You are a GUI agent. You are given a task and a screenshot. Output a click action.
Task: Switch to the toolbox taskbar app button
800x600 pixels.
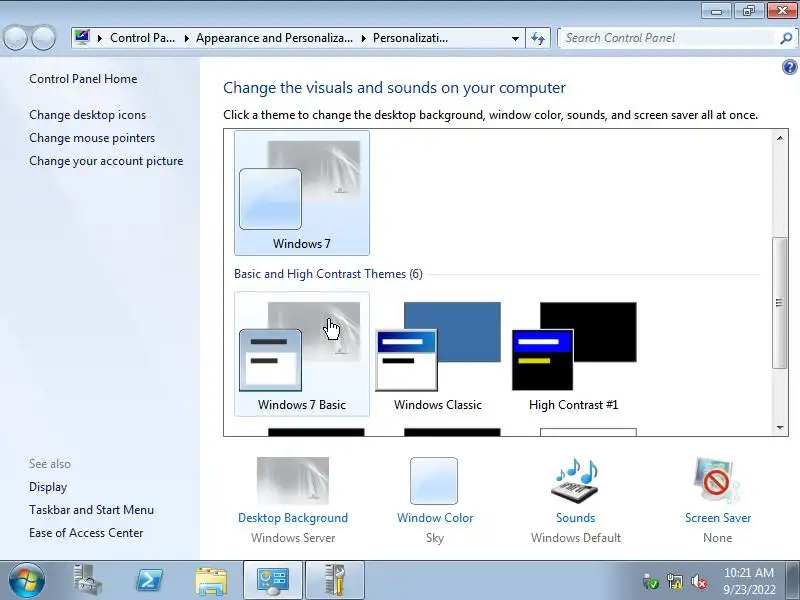click(335, 580)
